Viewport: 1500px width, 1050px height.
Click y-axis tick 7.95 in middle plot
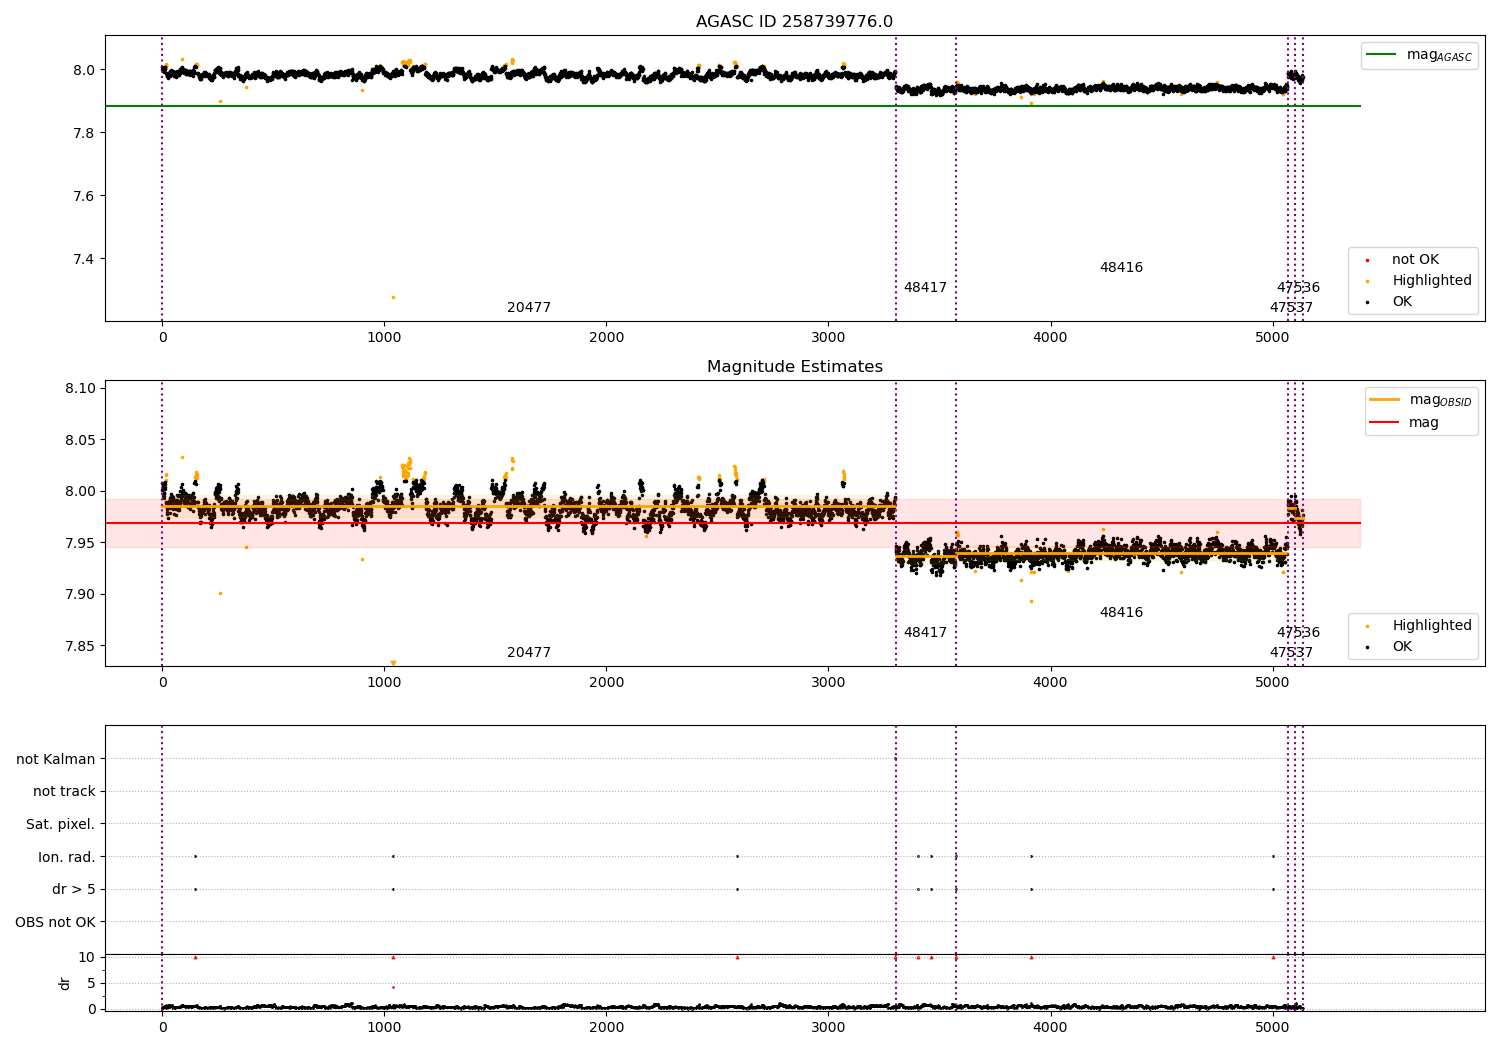click(x=78, y=543)
